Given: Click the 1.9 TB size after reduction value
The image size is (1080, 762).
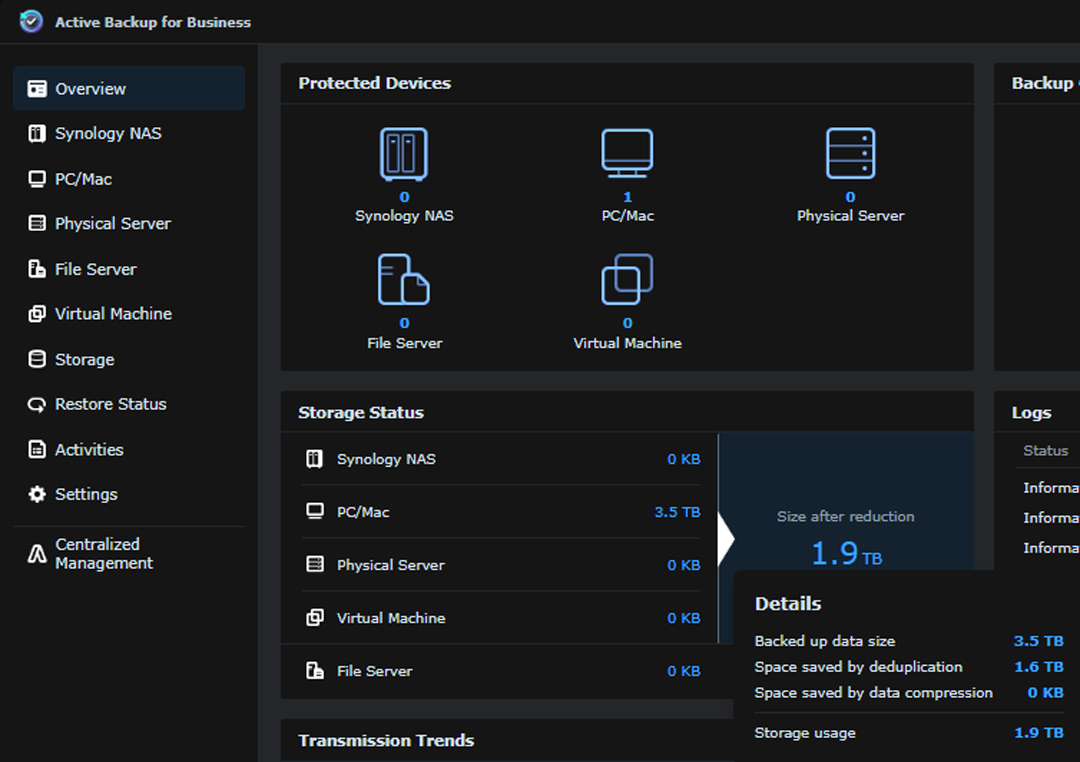Looking at the screenshot, I should (845, 554).
